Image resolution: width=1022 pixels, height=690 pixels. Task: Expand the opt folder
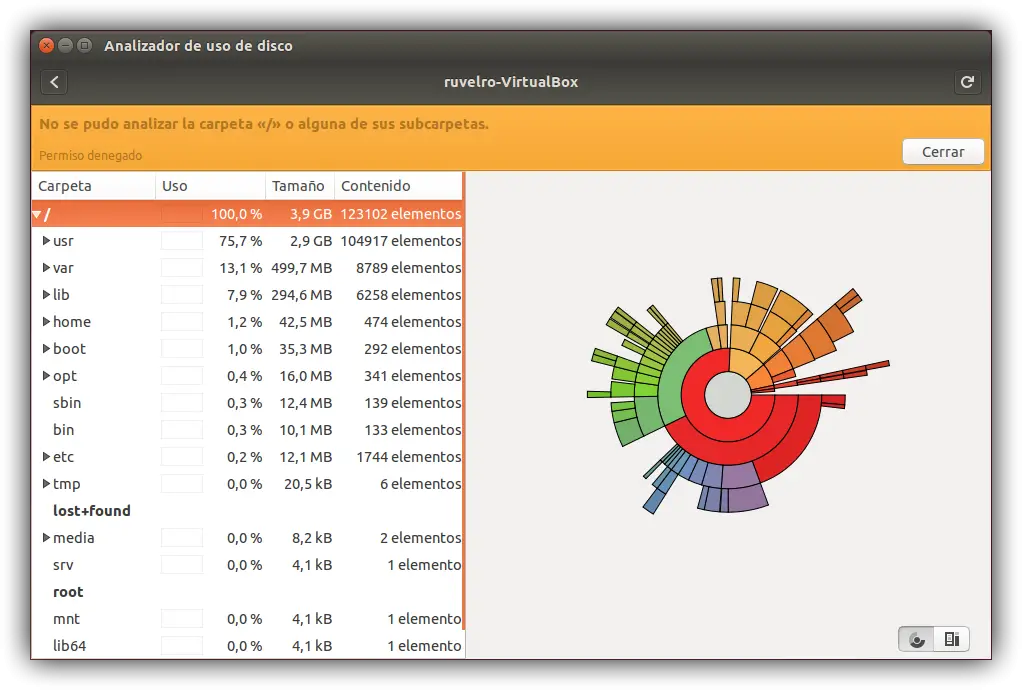pyautogui.click(x=46, y=375)
